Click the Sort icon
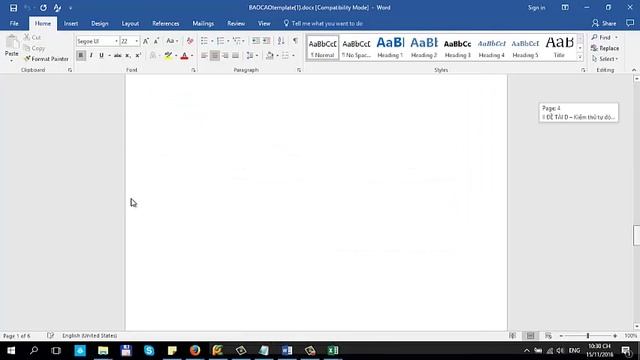Image resolution: width=640 pixels, height=360 pixels. point(281,41)
